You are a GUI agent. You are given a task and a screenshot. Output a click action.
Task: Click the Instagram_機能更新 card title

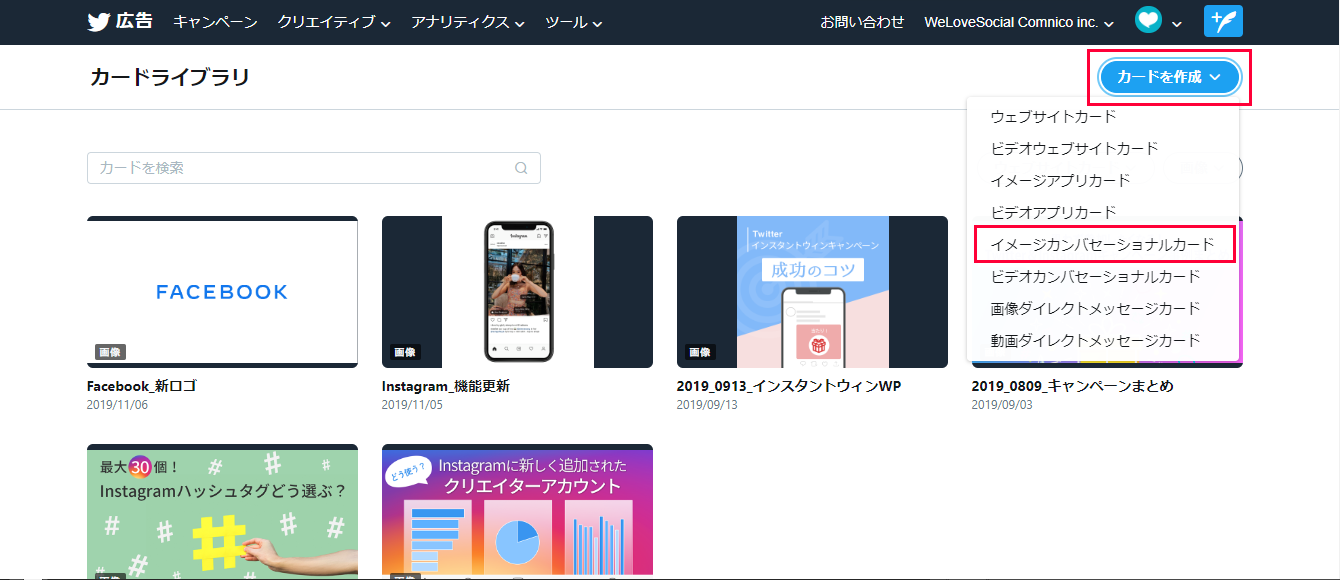(446, 386)
